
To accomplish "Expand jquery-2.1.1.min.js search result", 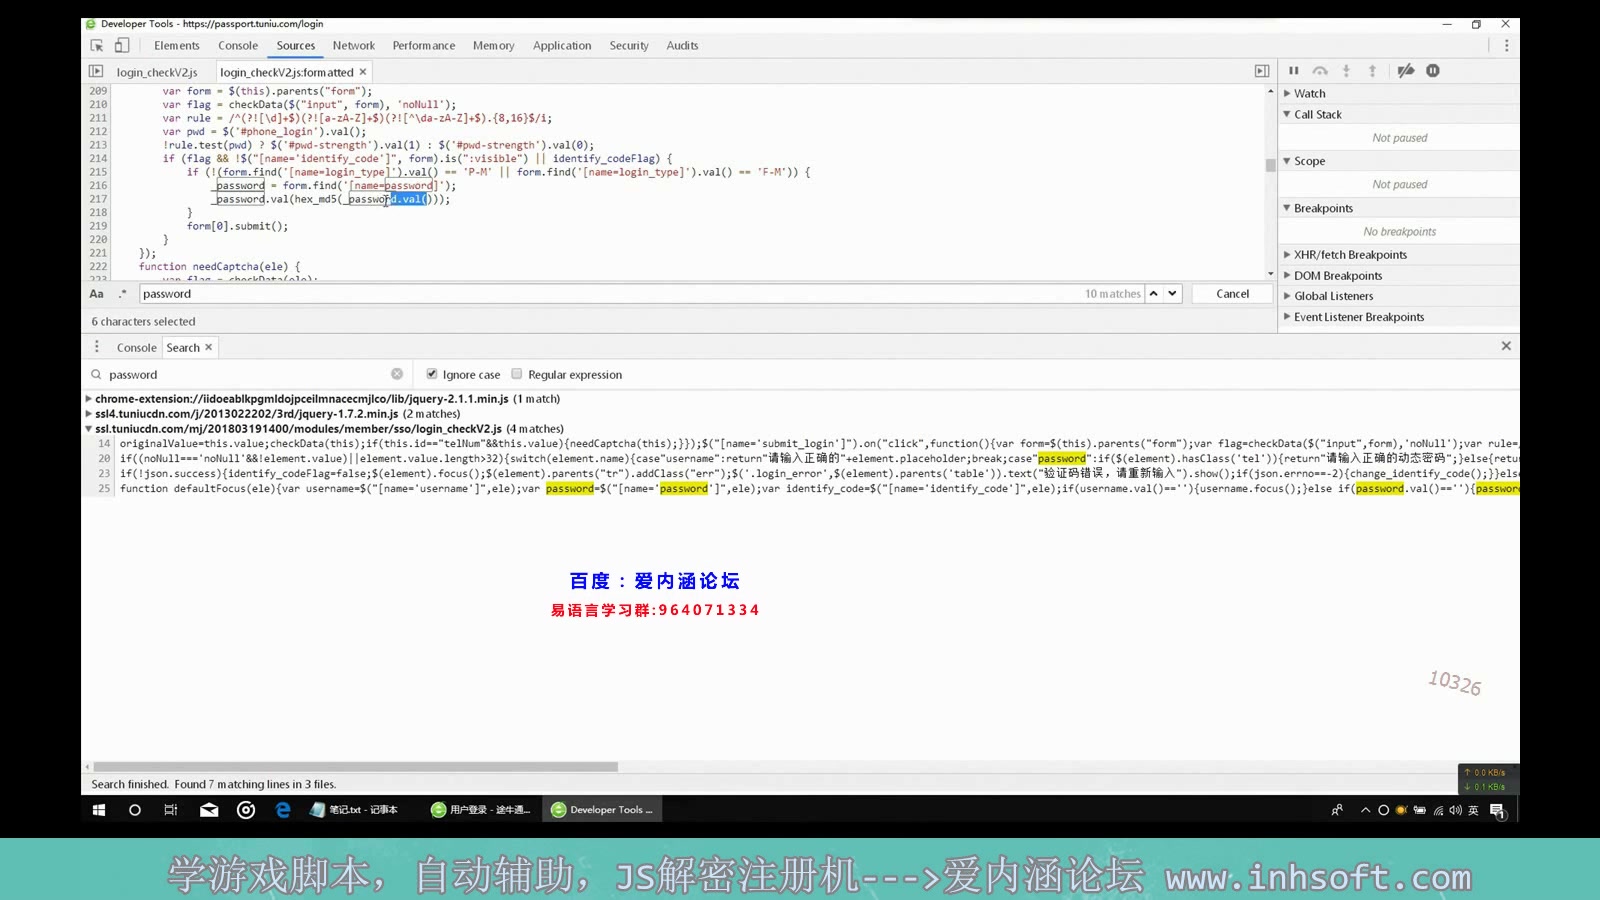I will (x=89, y=399).
